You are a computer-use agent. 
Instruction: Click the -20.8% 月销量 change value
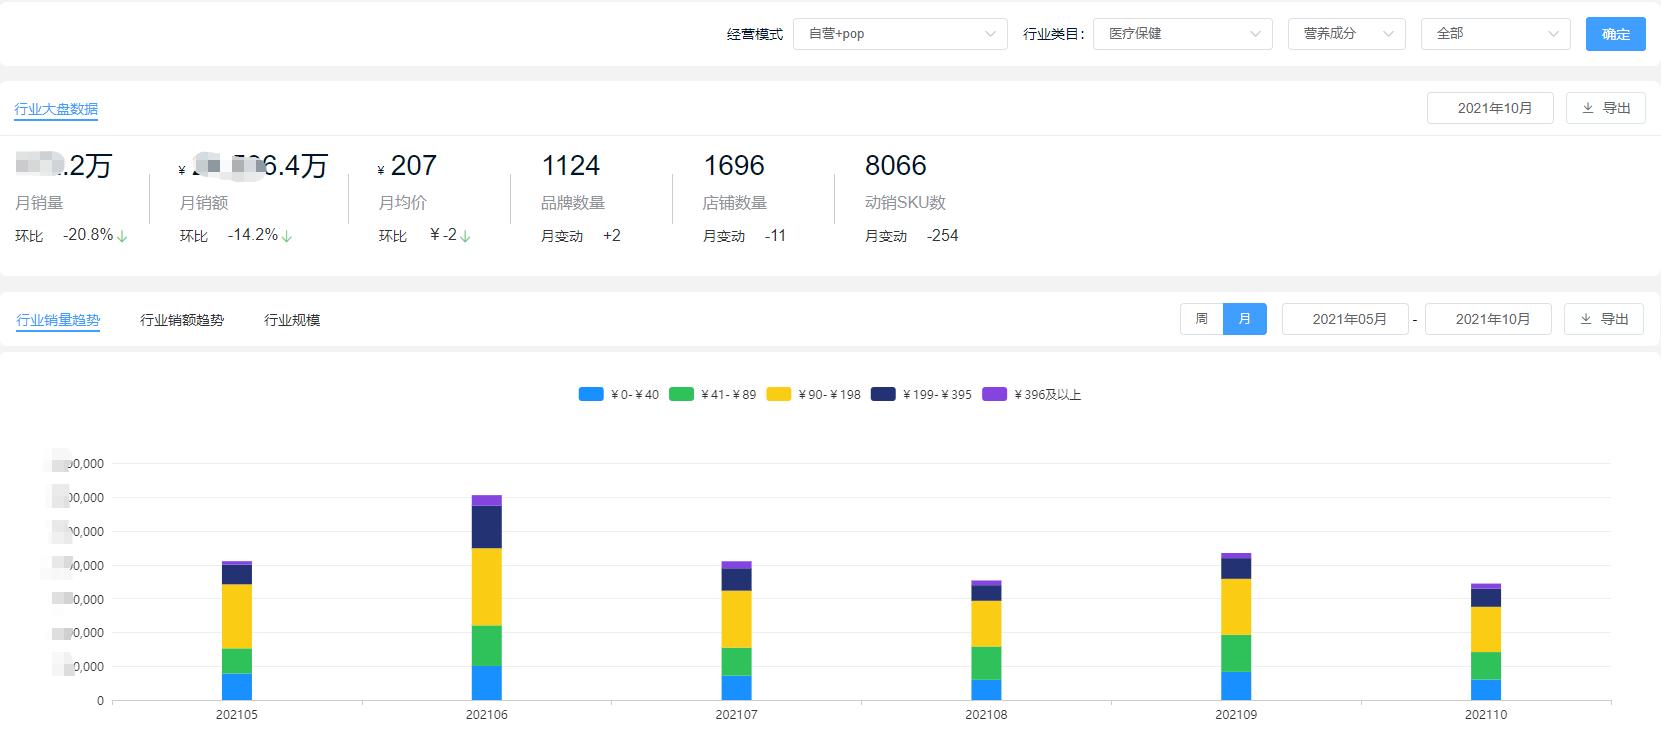(88, 235)
